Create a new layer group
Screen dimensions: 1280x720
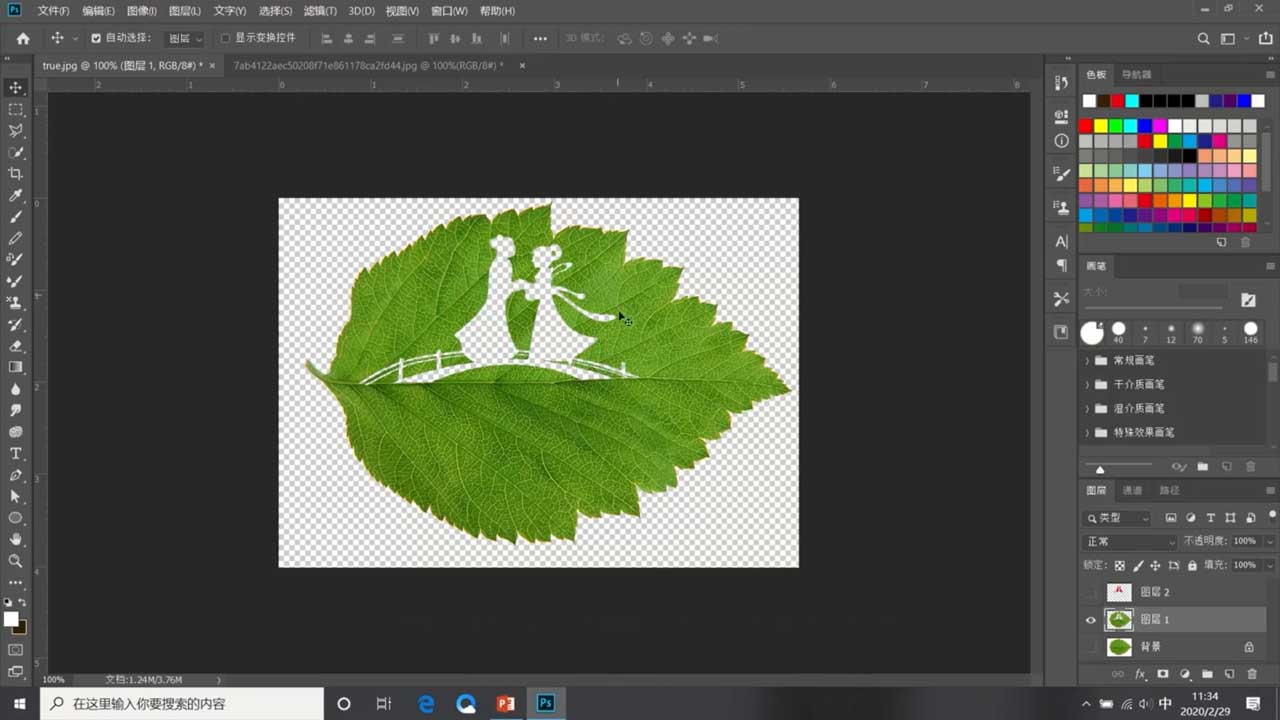point(1207,675)
